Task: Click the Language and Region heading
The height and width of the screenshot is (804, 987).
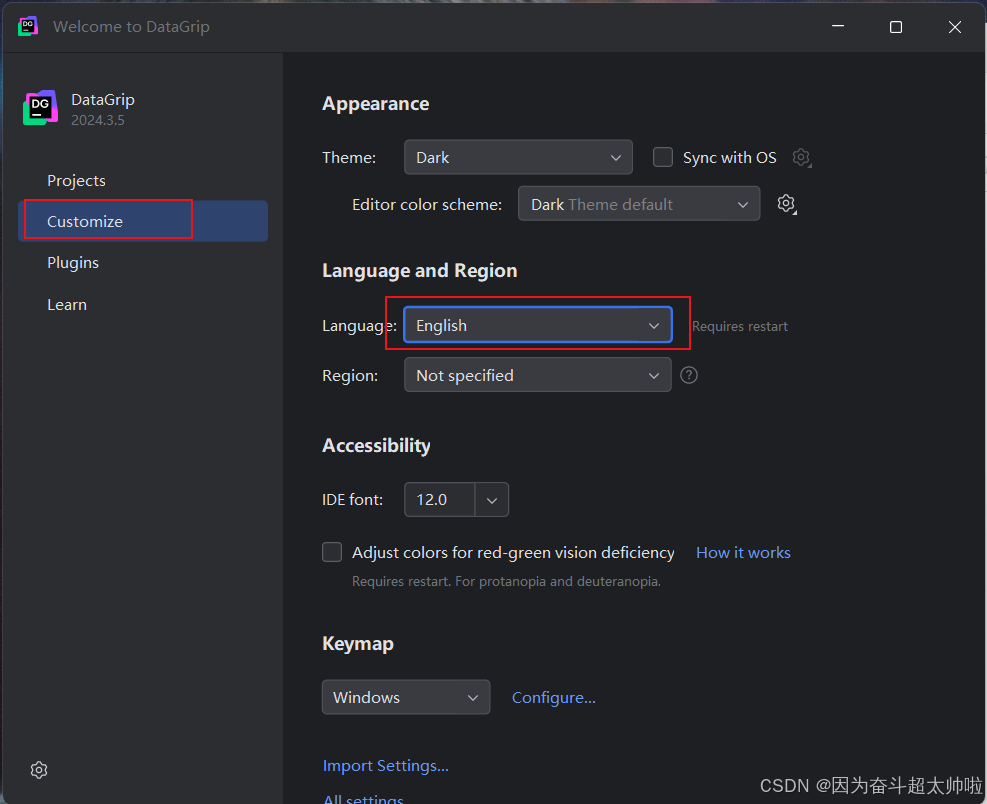Action: pos(420,271)
